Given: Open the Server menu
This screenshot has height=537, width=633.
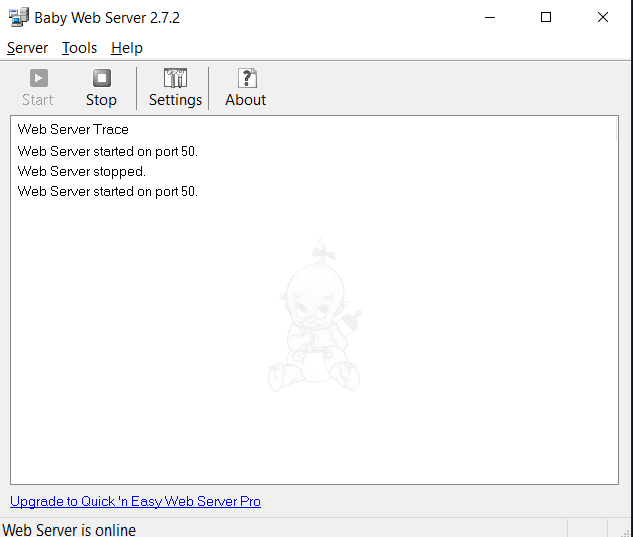Looking at the screenshot, I should coord(27,48).
